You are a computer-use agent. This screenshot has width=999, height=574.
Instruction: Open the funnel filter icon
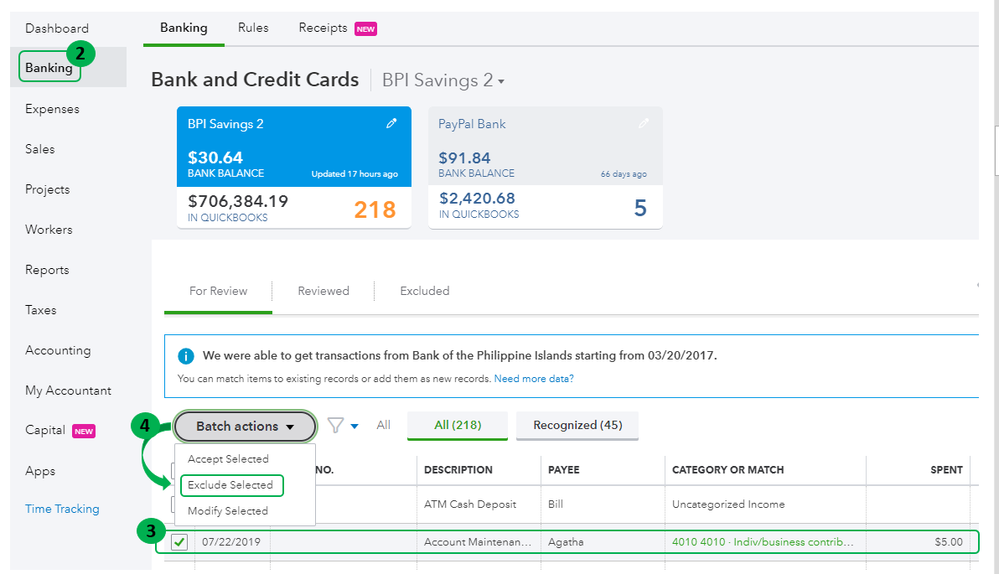(336, 426)
